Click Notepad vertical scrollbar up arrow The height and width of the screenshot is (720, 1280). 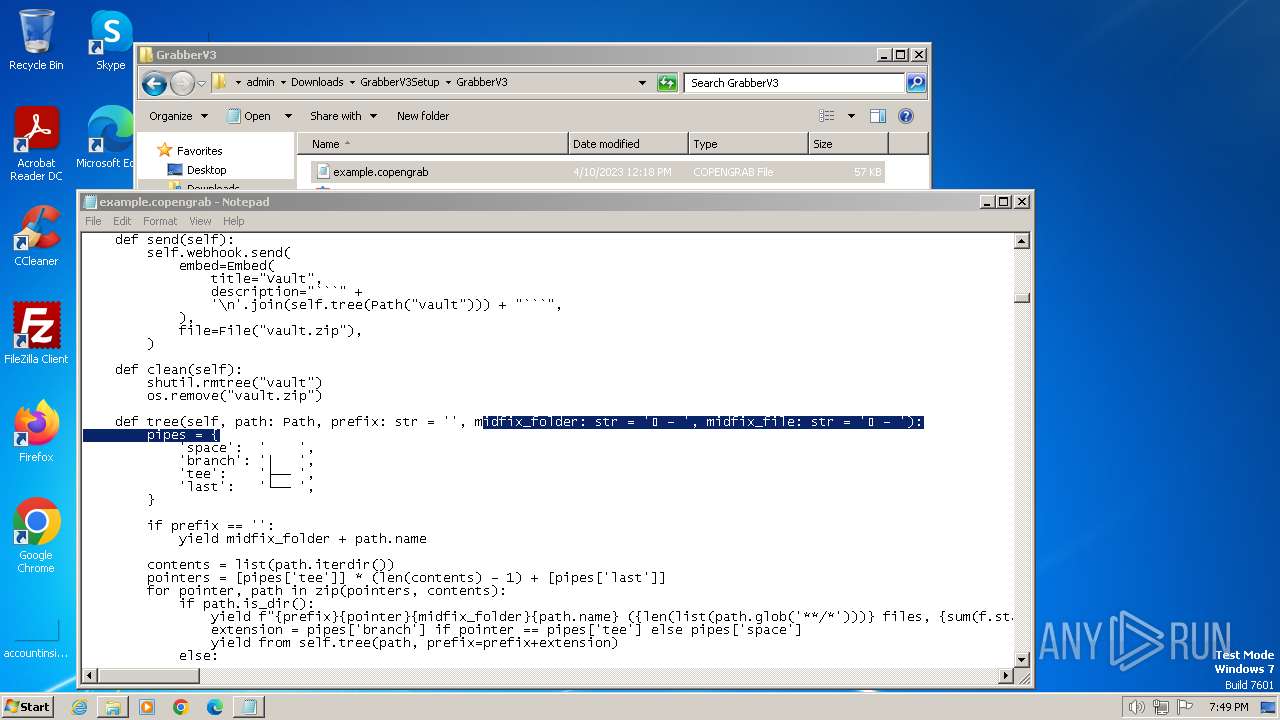1022,241
